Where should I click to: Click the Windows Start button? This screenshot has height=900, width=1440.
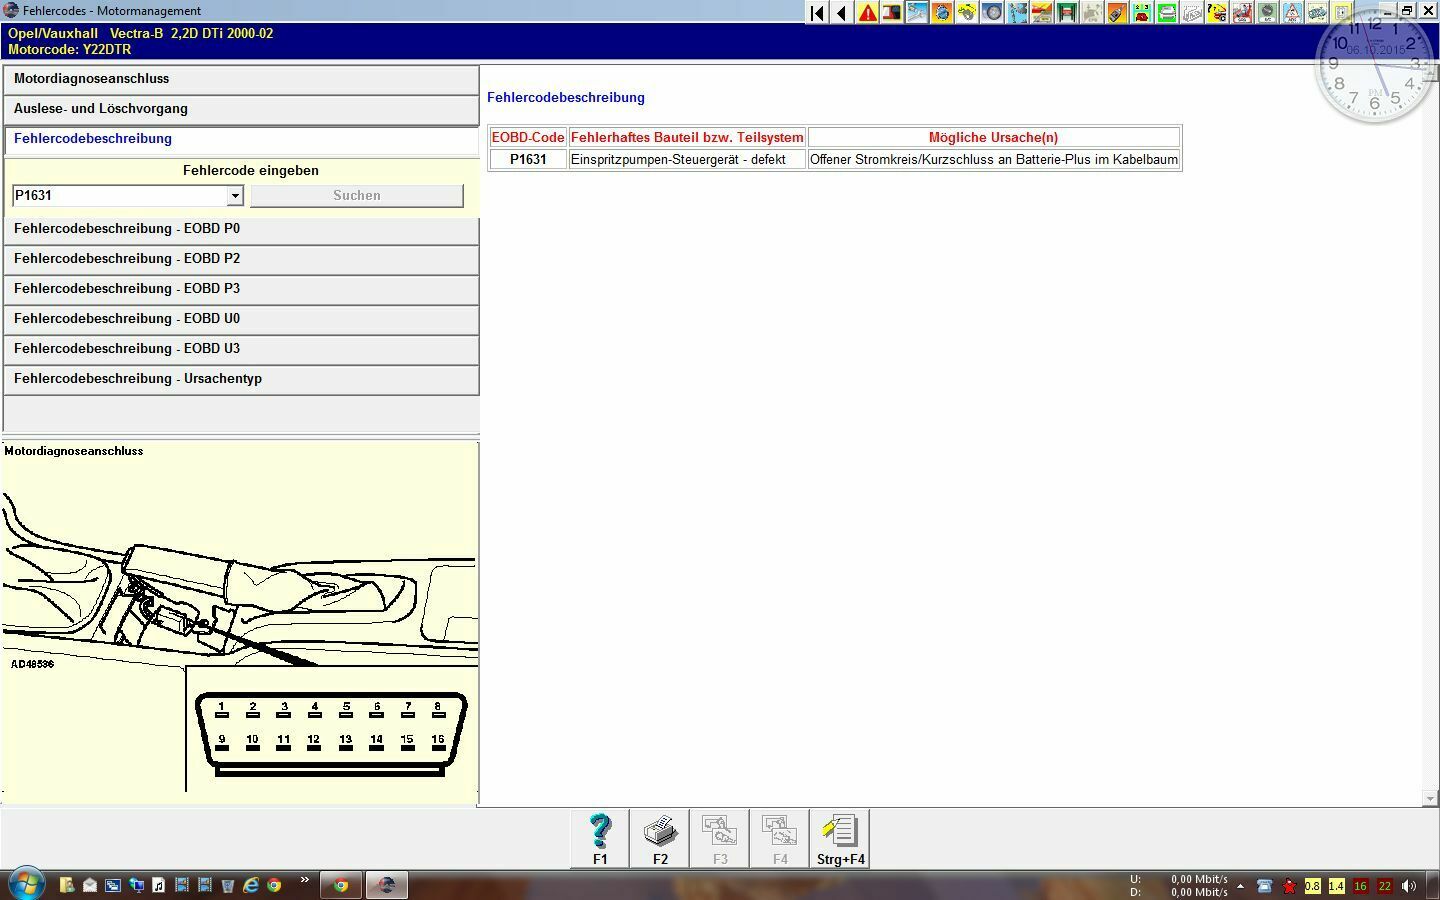pos(27,884)
